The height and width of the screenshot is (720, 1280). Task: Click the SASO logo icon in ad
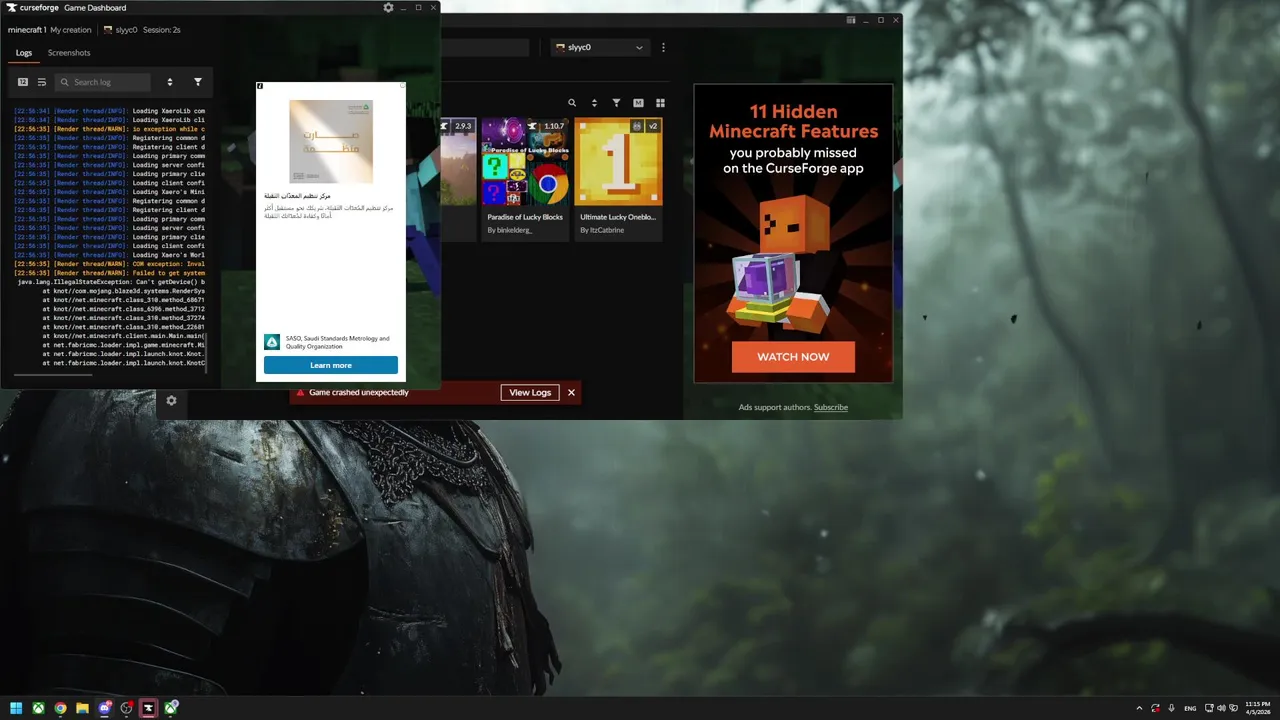pos(271,342)
